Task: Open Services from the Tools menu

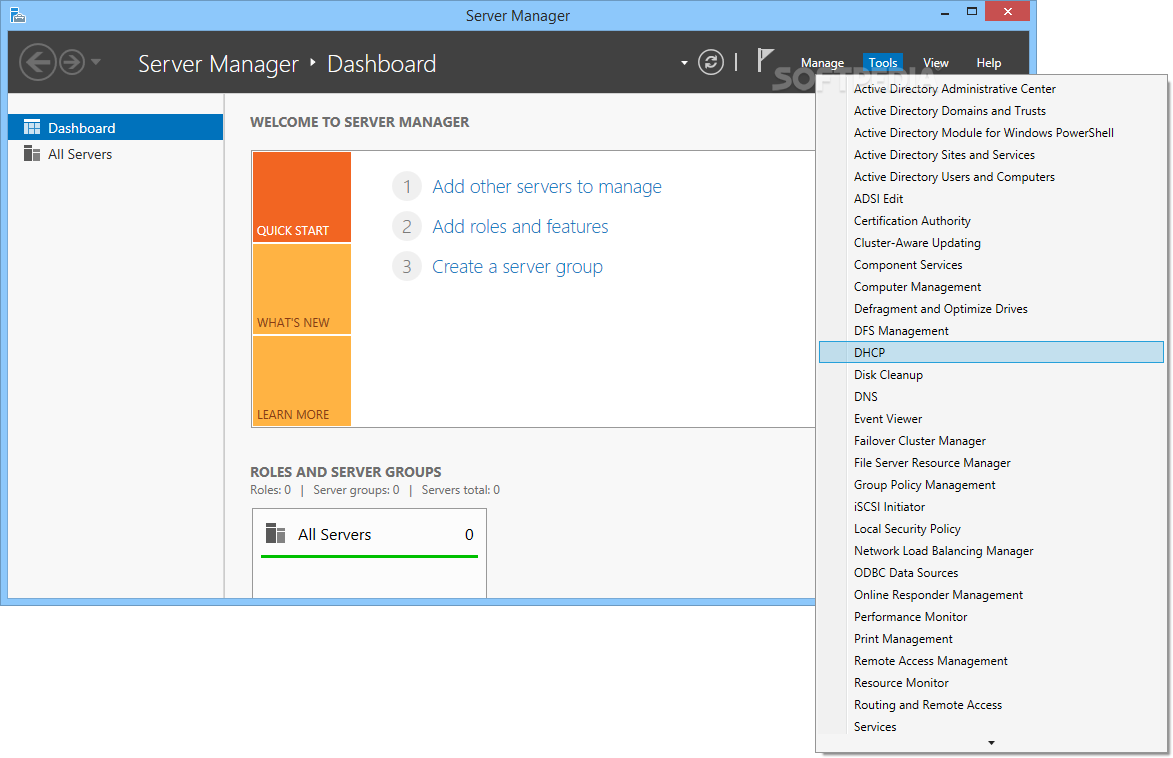Action: point(991,727)
